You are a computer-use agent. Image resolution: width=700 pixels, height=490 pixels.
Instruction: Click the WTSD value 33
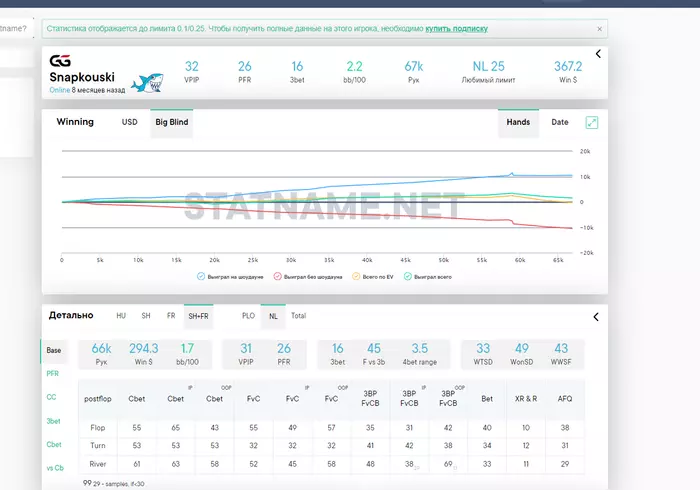pyautogui.click(x=483, y=349)
